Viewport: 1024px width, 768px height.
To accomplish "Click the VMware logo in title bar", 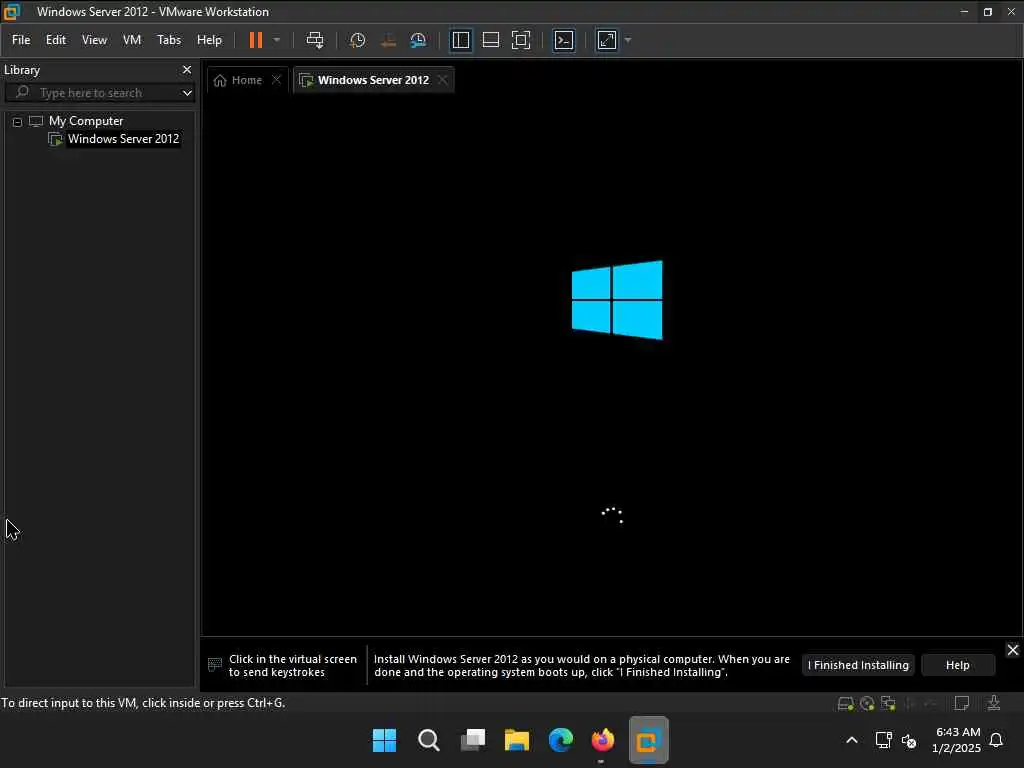I will (12, 12).
